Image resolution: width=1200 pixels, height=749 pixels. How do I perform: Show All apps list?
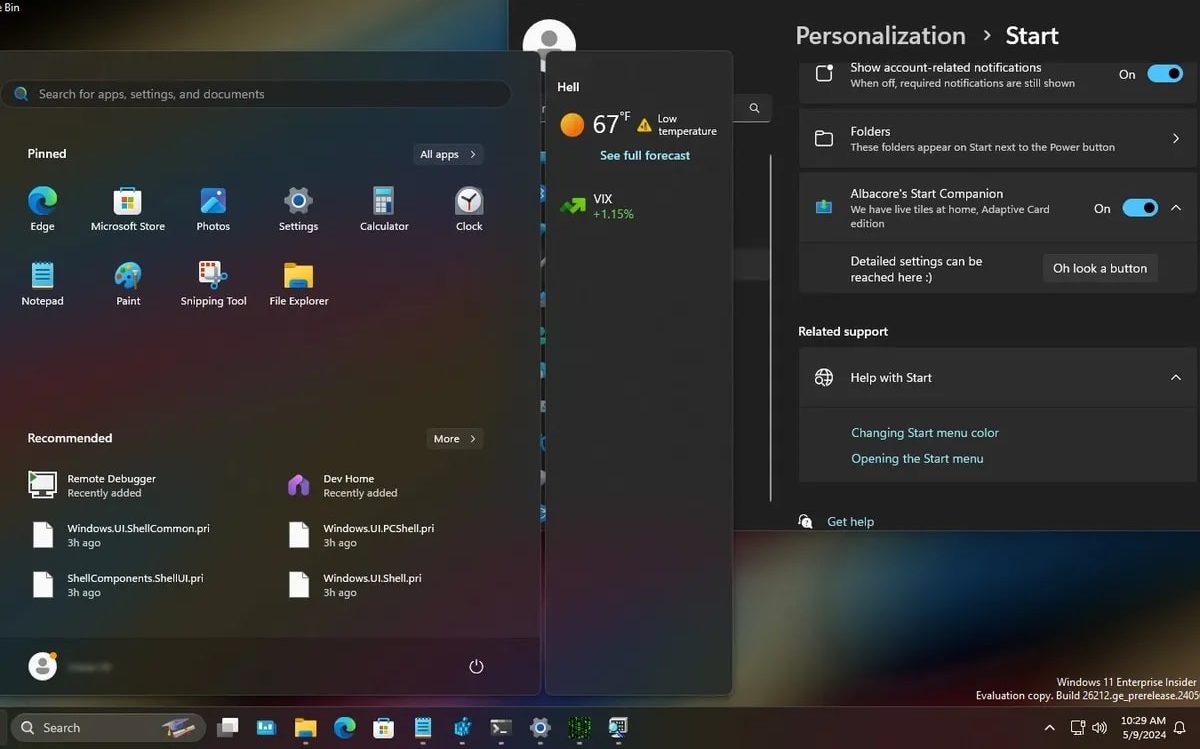tap(448, 154)
